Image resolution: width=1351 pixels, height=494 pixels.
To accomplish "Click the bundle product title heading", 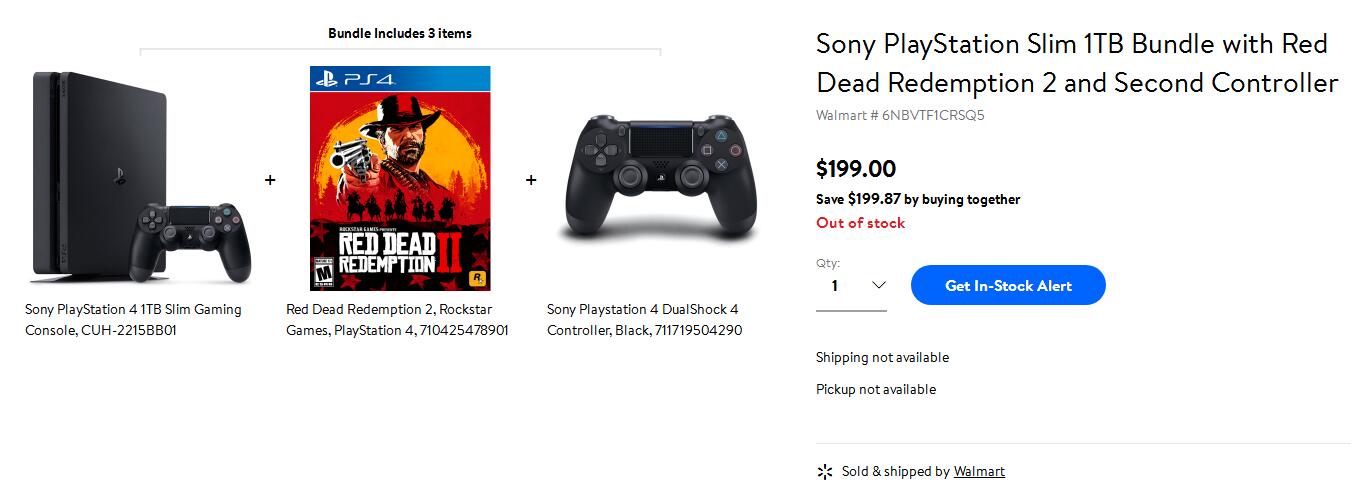I will [x=1076, y=63].
